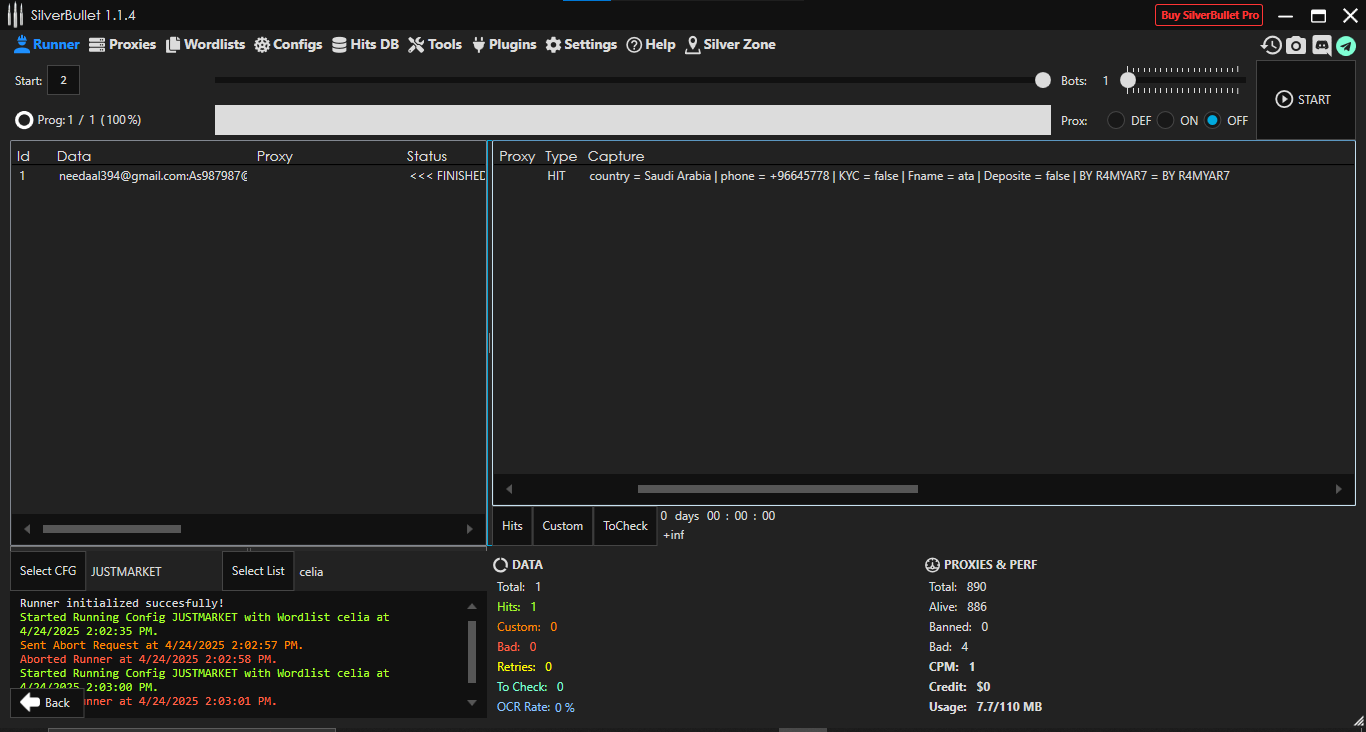Click the log panel scroll down arrow
The width and height of the screenshot is (1366, 732).
click(x=472, y=703)
